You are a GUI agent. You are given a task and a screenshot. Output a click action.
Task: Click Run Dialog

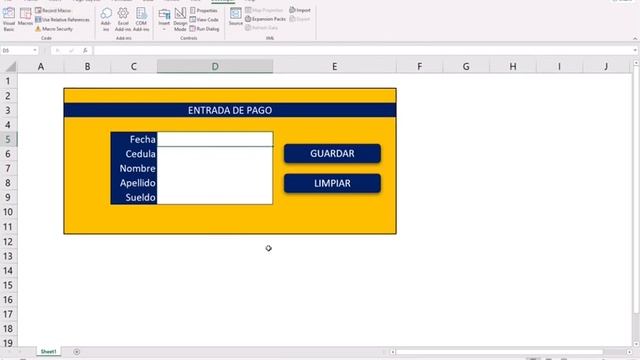click(204, 29)
